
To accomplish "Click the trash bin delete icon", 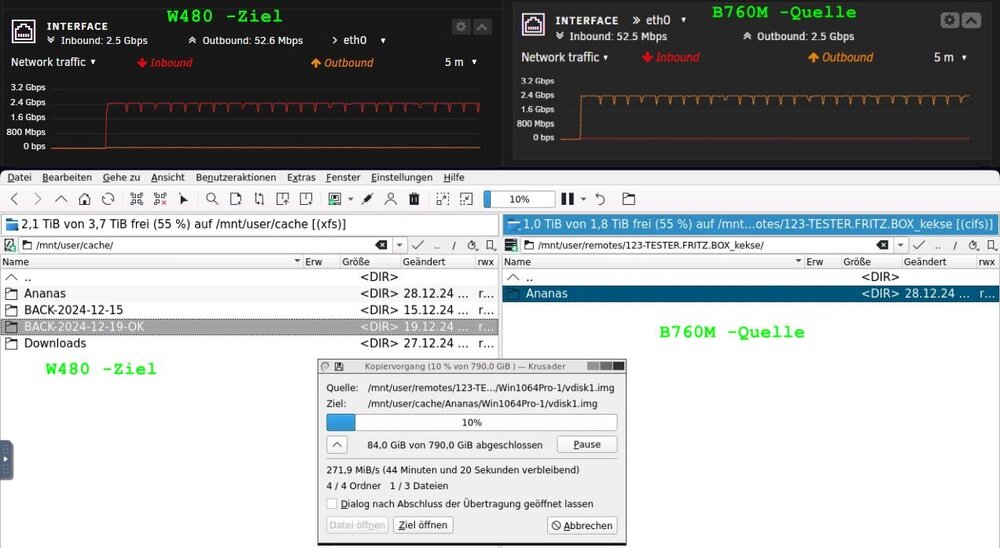I will (x=414, y=199).
